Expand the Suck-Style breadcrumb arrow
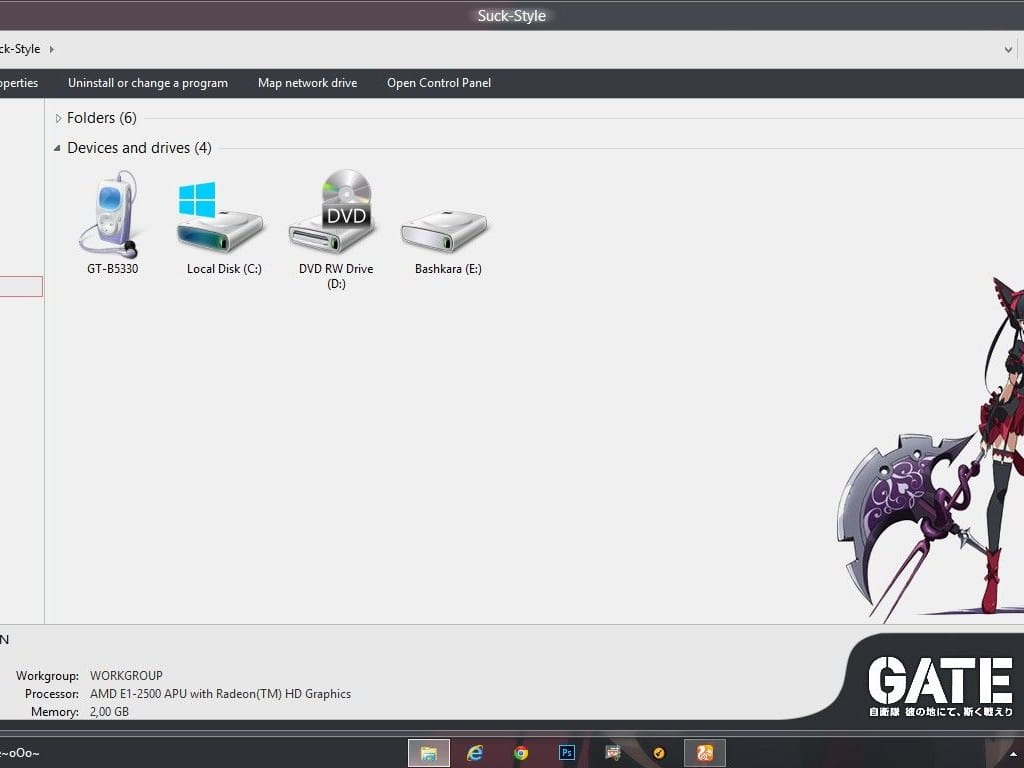Screen dimensions: 1024x768 pyautogui.click(x=50, y=48)
